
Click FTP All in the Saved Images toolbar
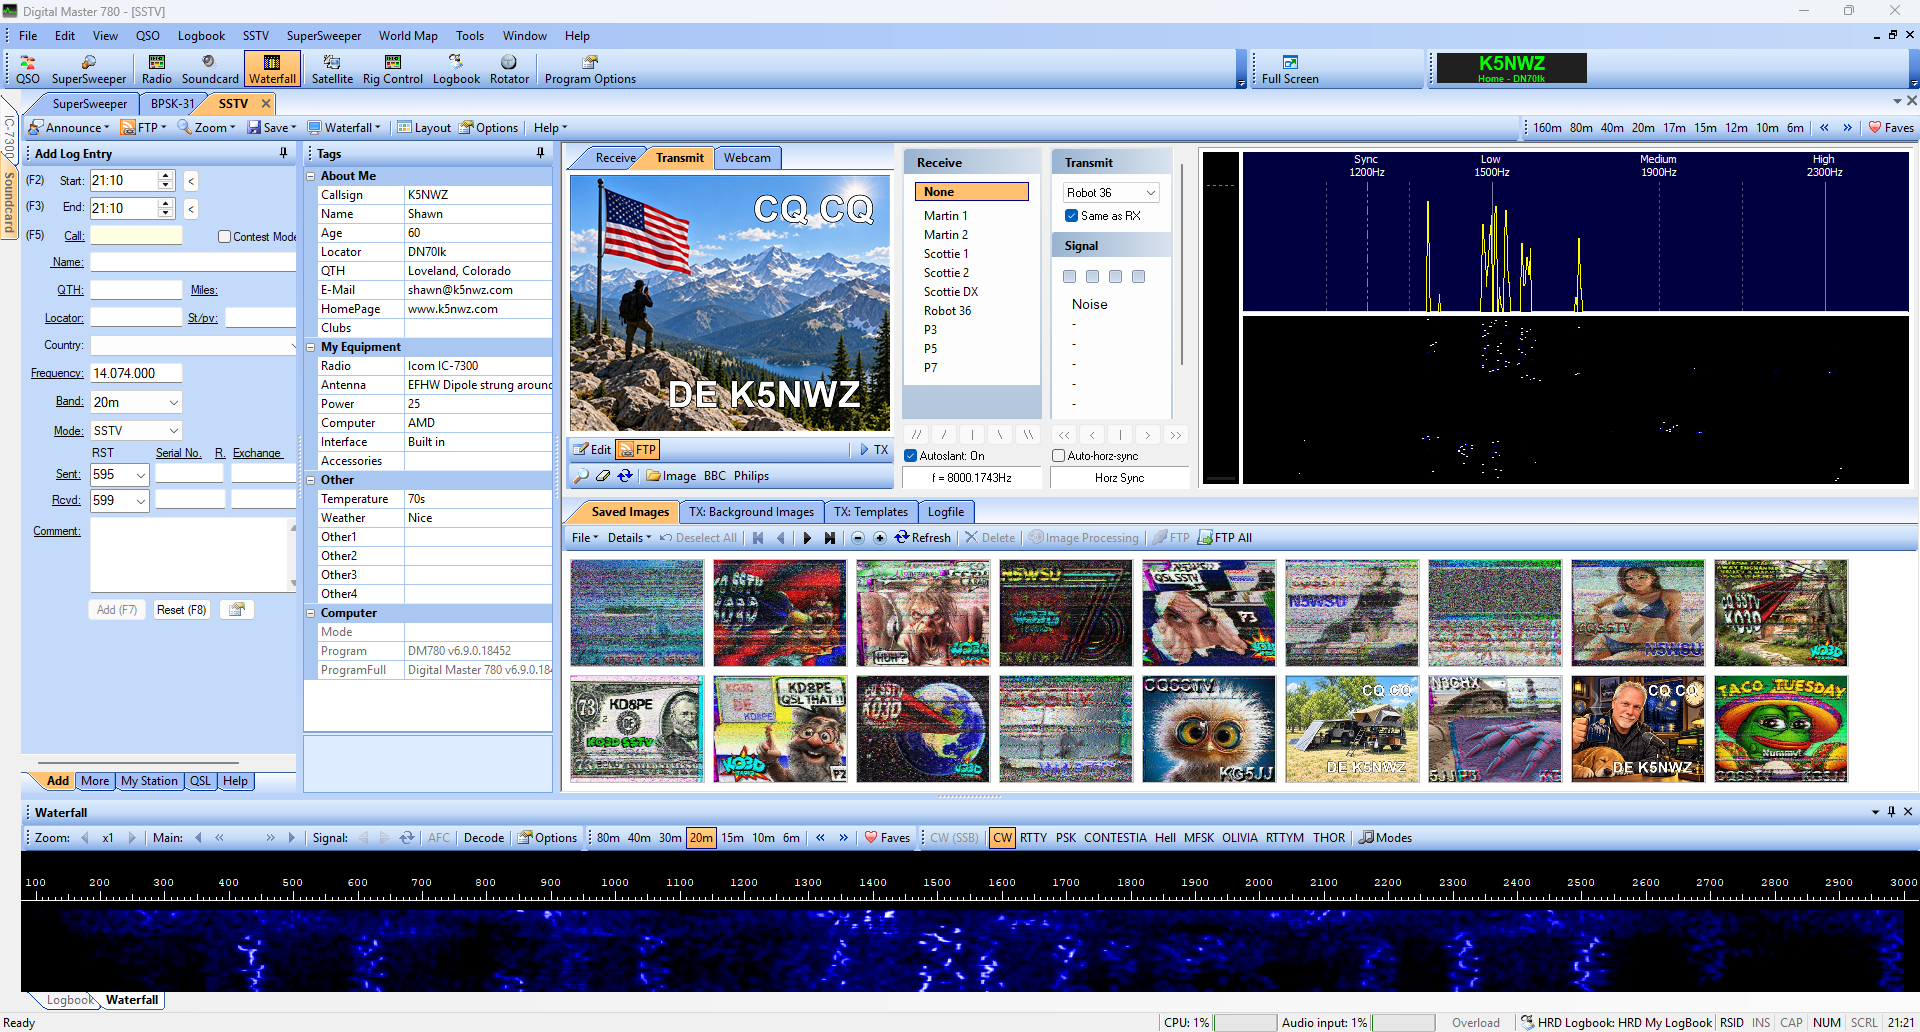(x=1225, y=538)
